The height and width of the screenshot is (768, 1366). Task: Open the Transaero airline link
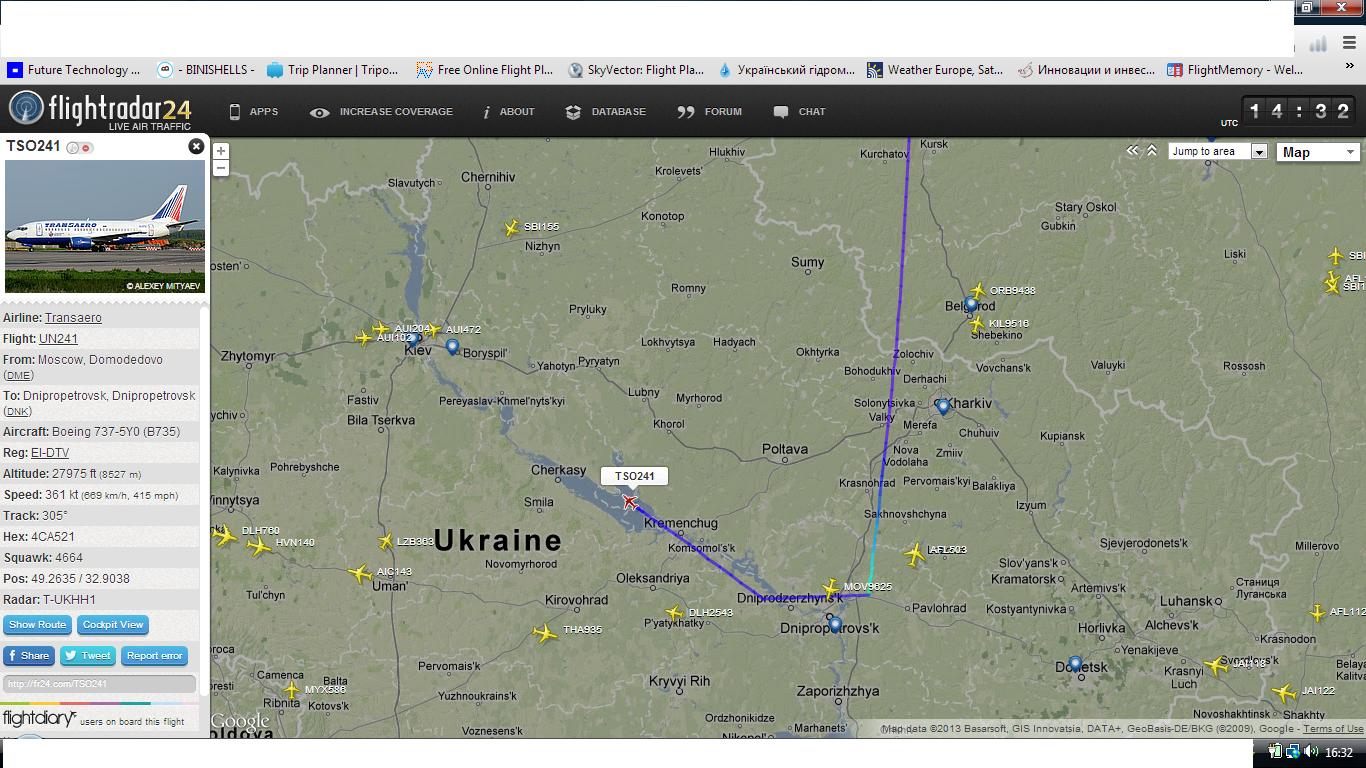(73, 318)
